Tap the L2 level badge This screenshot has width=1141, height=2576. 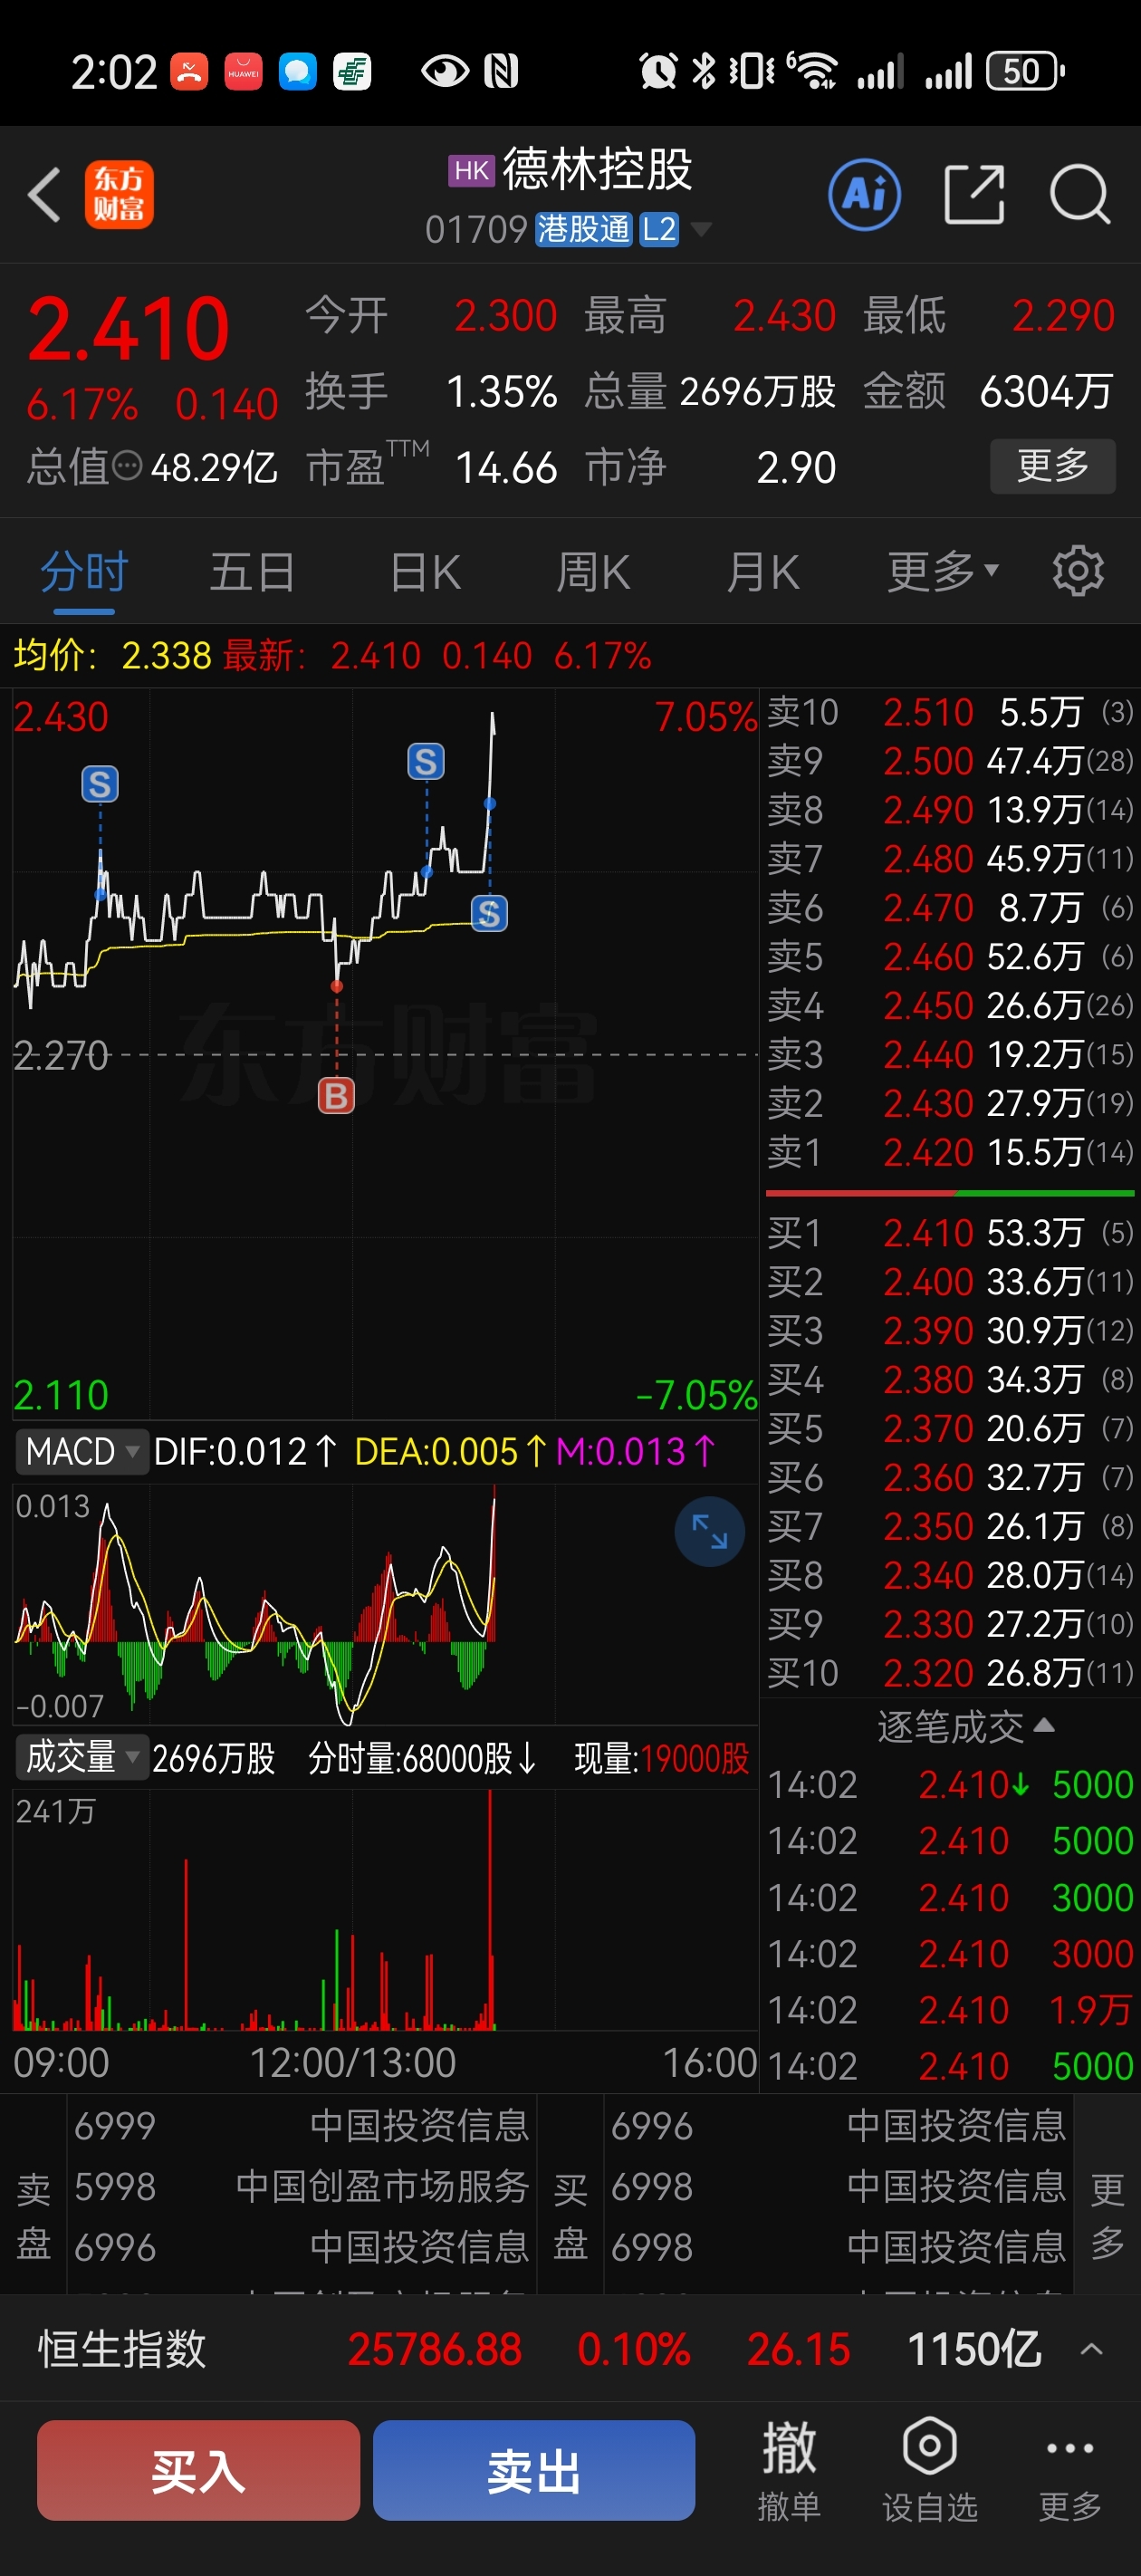(x=659, y=229)
